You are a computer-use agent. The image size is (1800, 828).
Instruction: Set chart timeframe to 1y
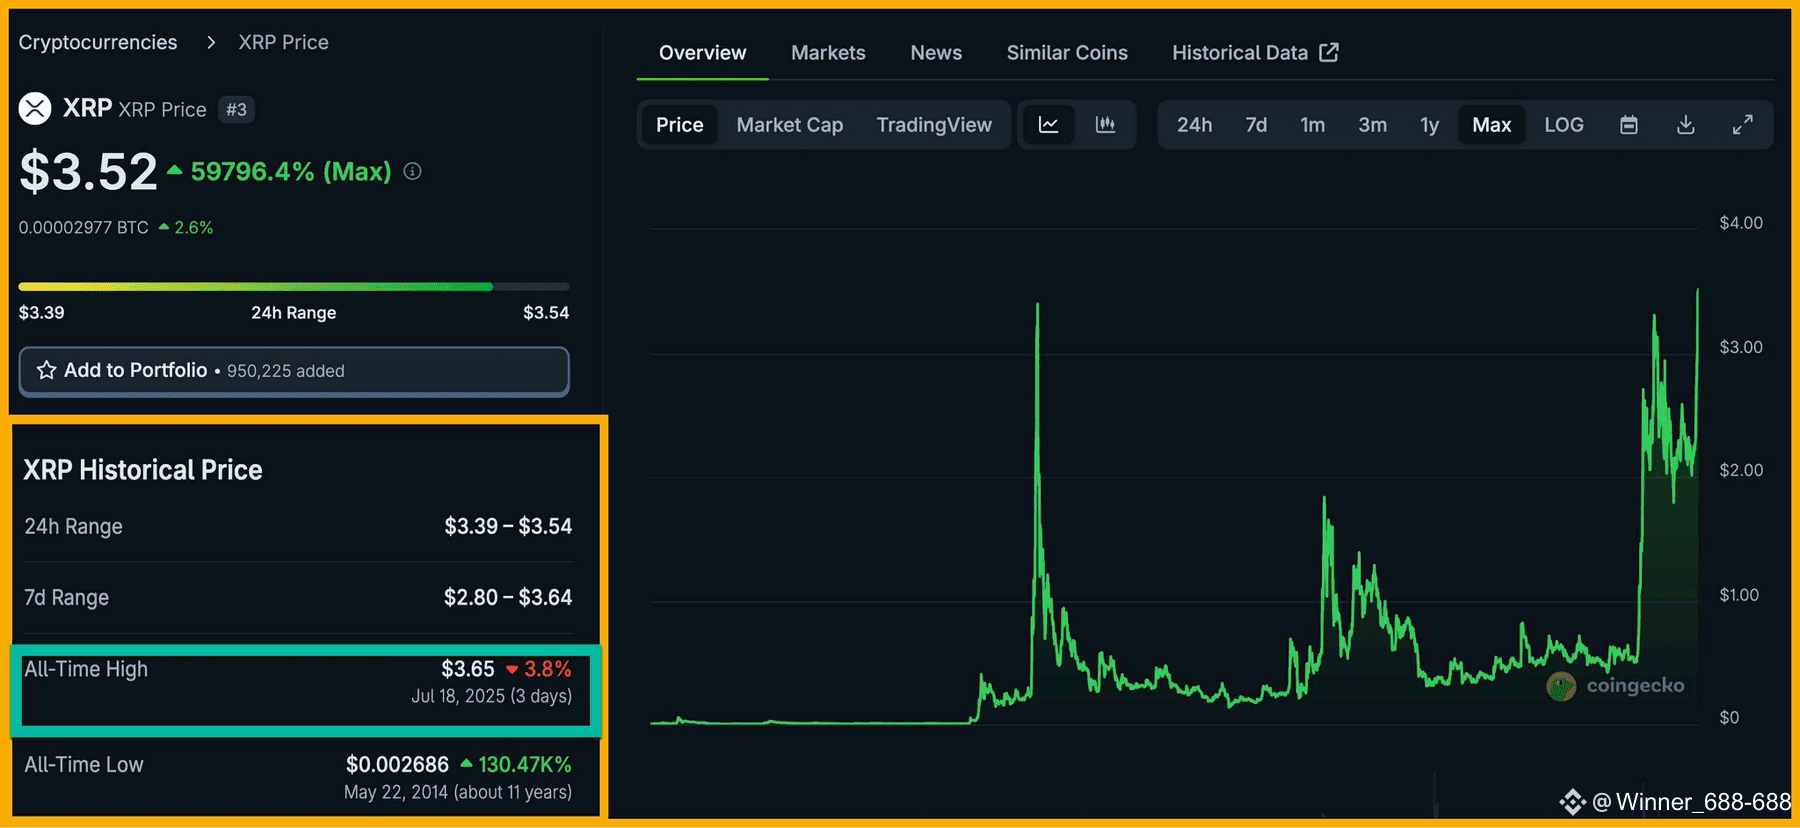click(x=1430, y=125)
